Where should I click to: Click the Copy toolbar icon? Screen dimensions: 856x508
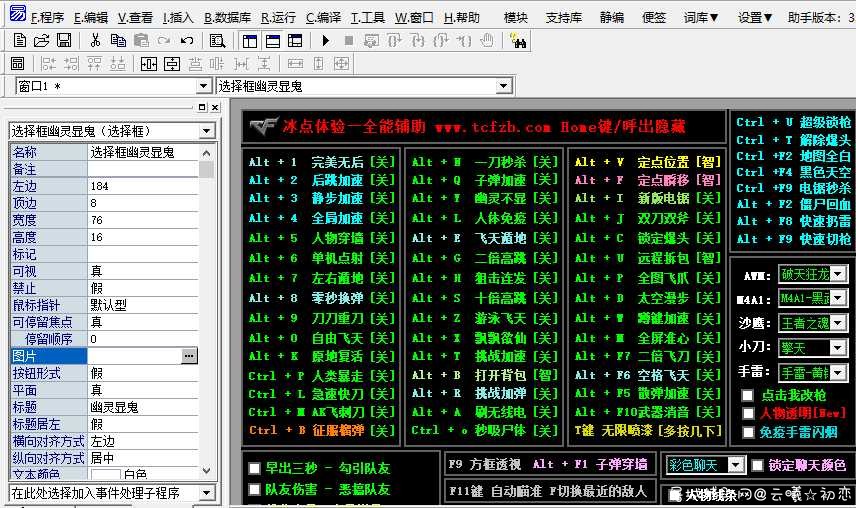(118, 40)
